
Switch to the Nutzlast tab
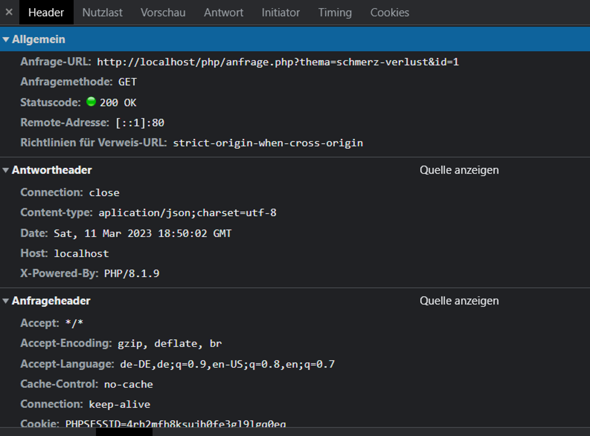pos(102,12)
